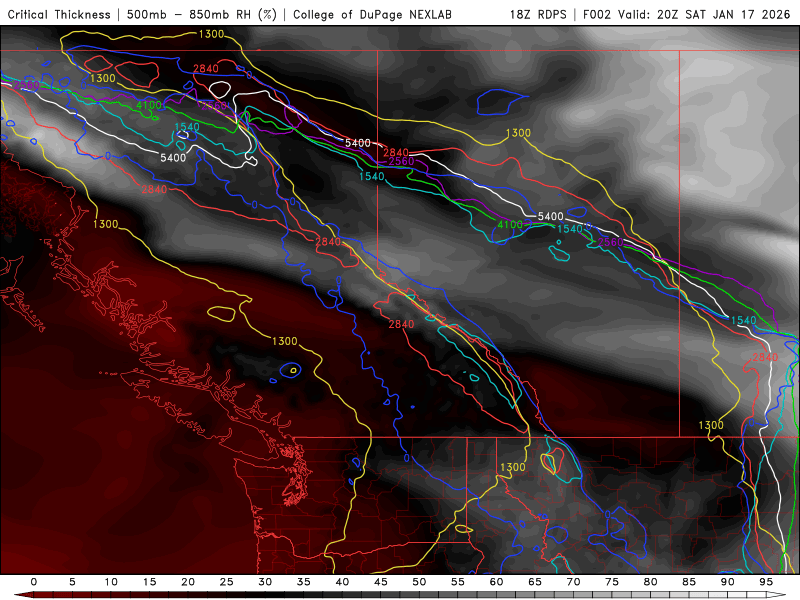
Task: Click the colorbar tick label "65"
Action: click(535, 582)
